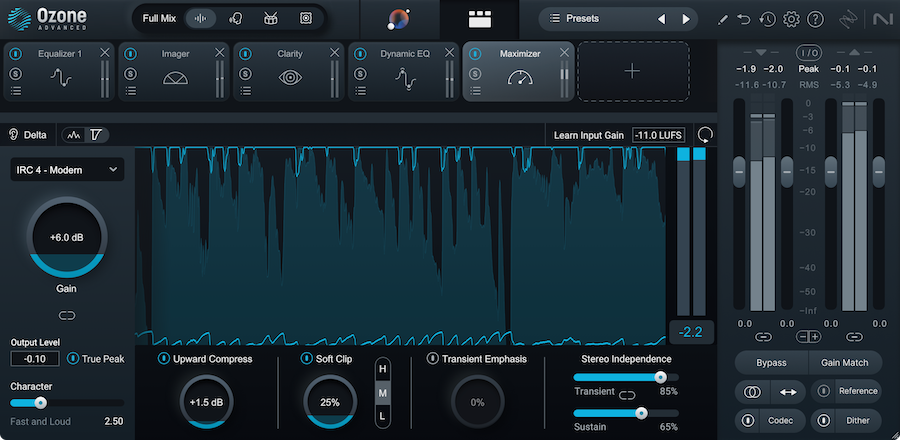This screenshot has height=440, width=900.
Task: Switch to gain reduction trace view
Action: (96, 135)
